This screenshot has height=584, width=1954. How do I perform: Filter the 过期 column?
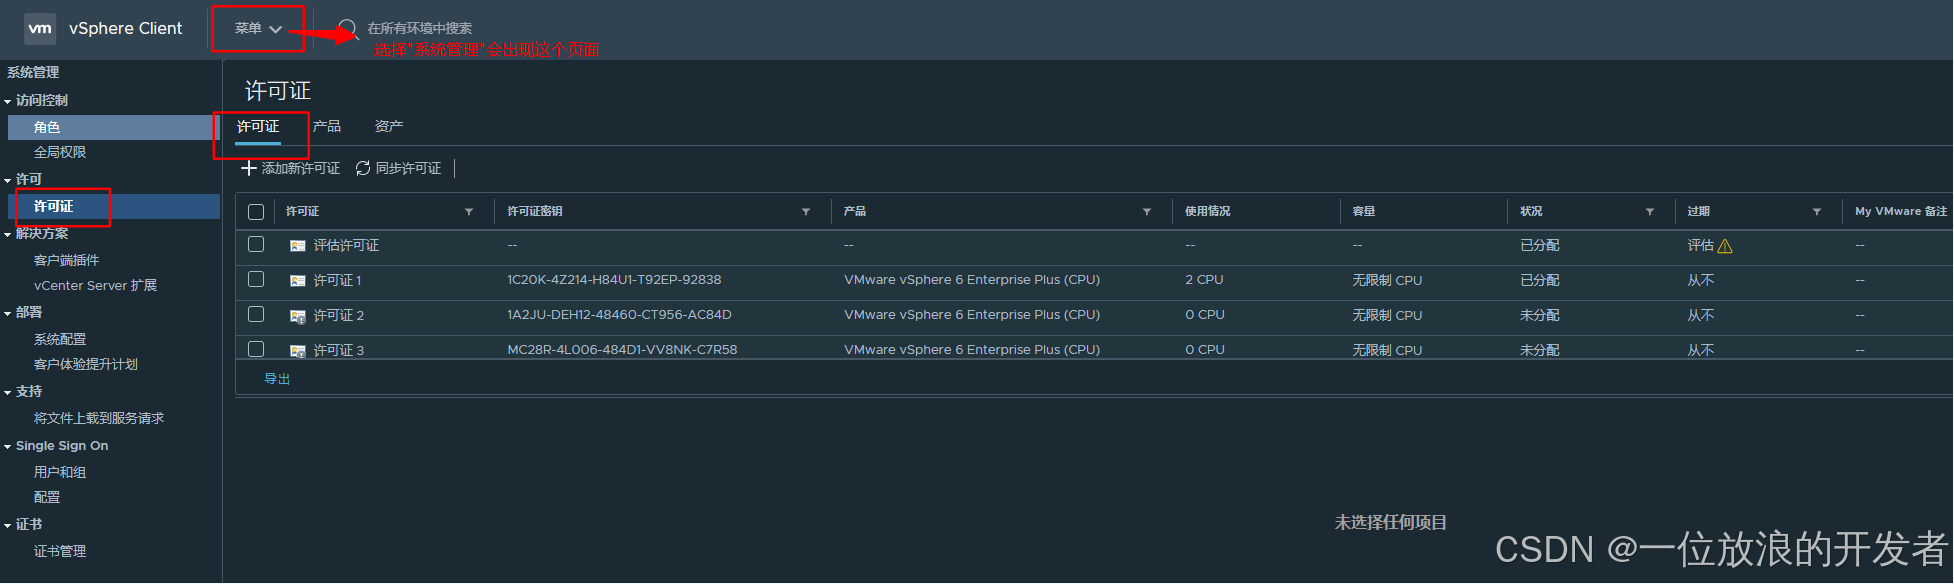pyautogui.click(x=1817, y=212)
